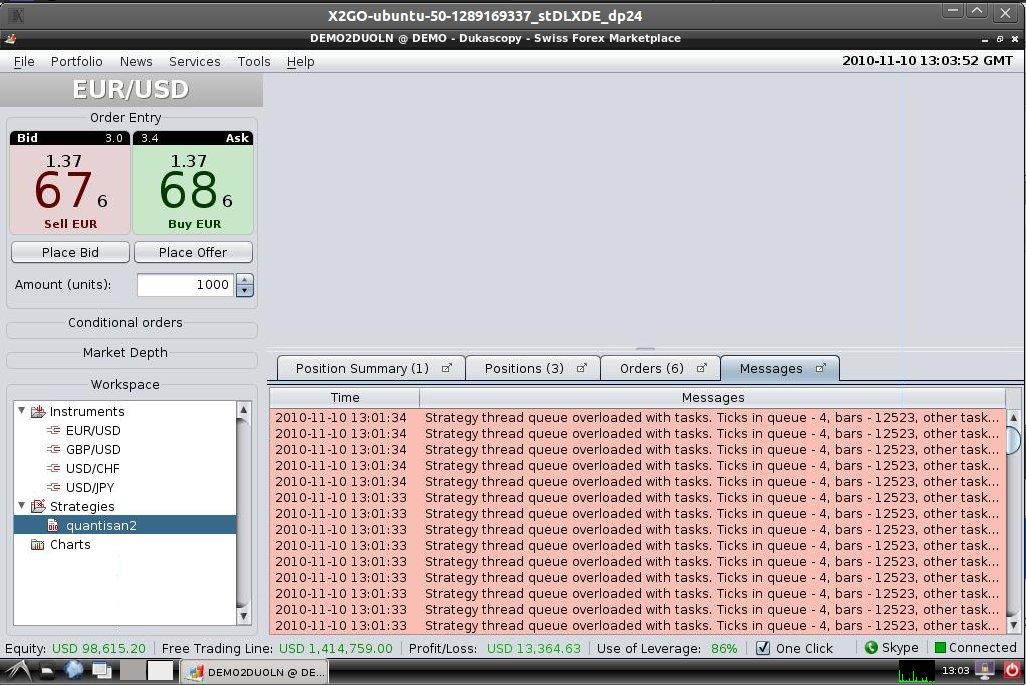Click the red power icon in taskbar

tap(1012, 670)
